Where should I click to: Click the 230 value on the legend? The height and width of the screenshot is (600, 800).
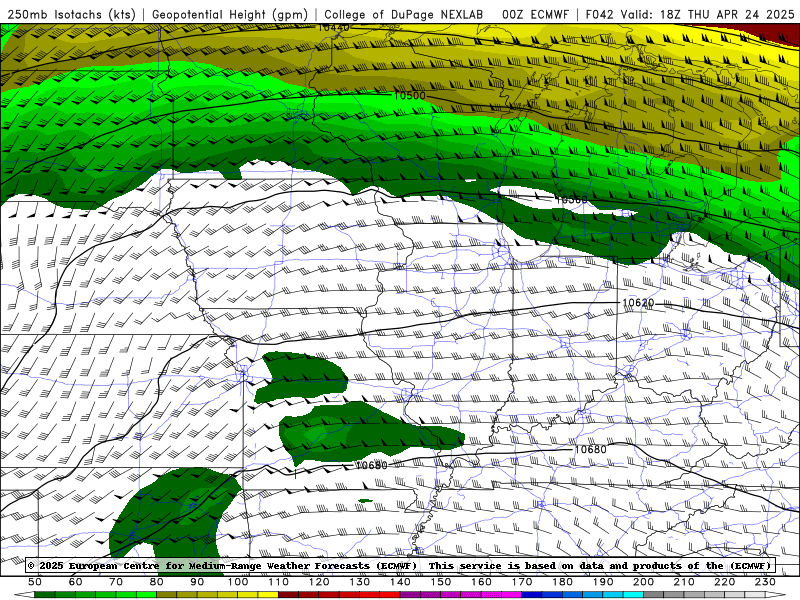tap(765, 582)
